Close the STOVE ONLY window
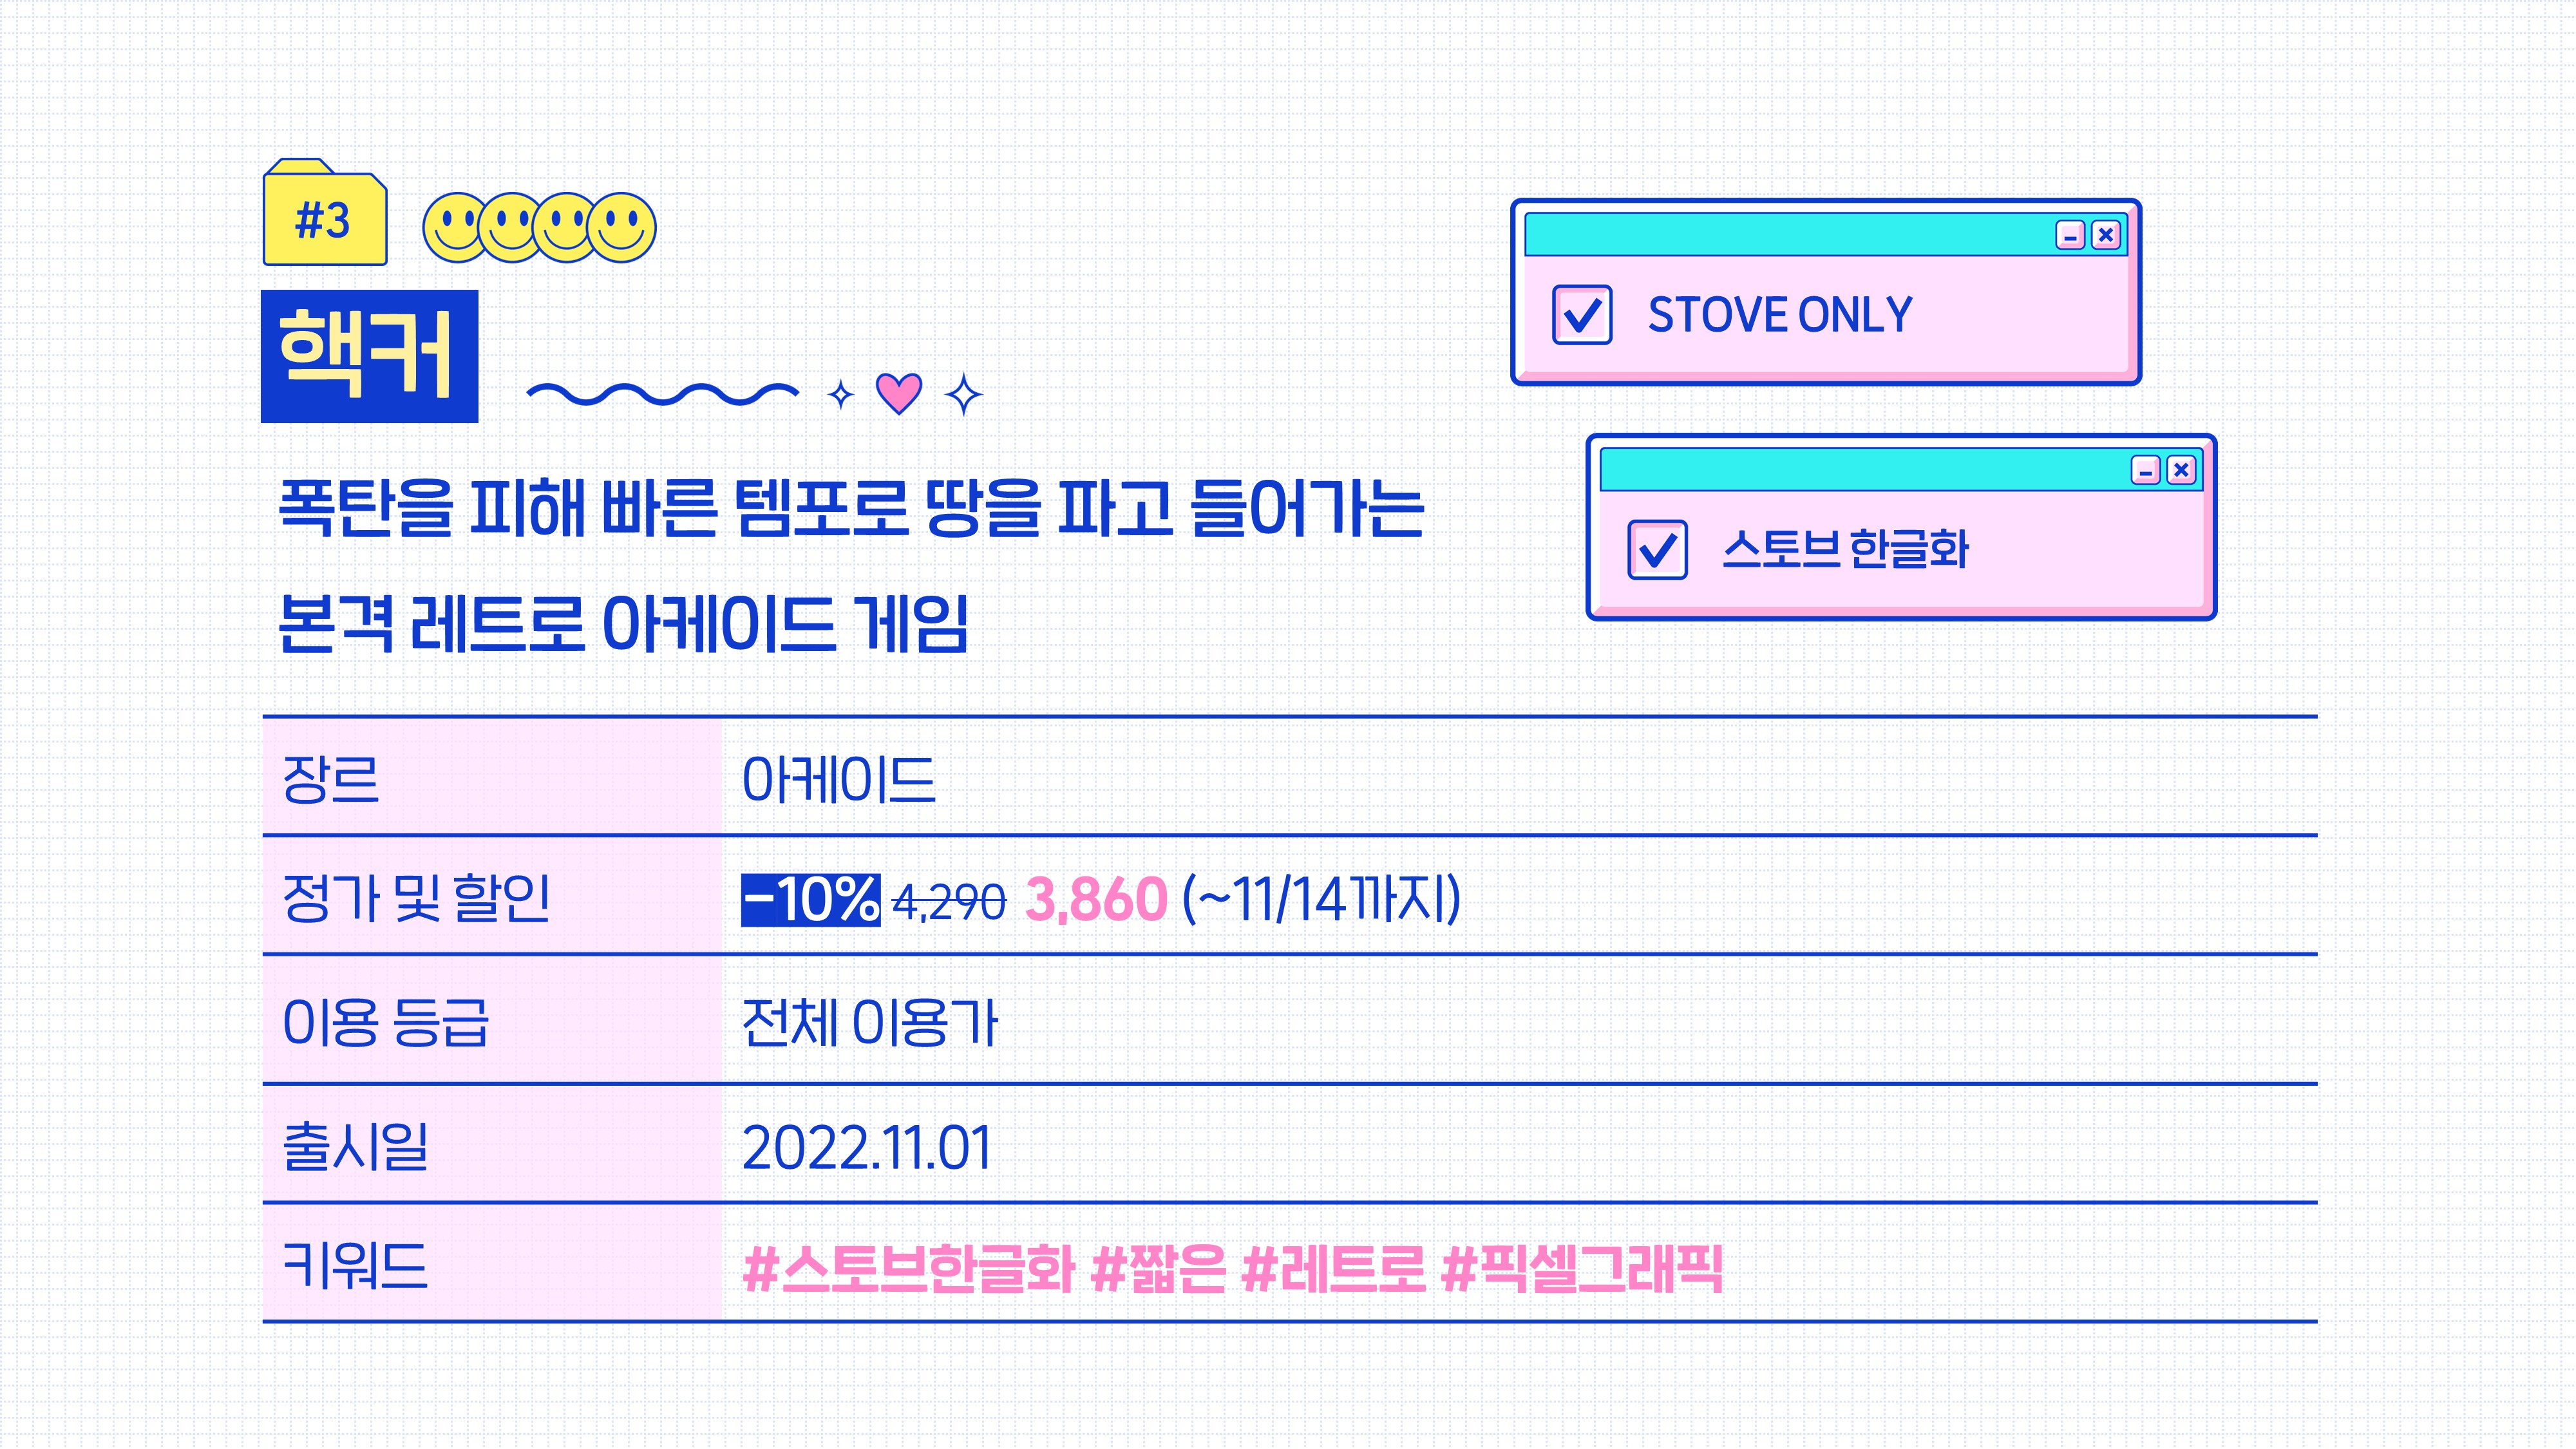 (2106, 235)
